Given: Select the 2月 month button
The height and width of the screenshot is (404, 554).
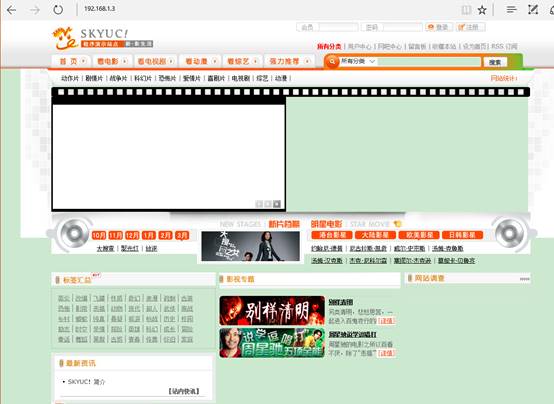Looking at the screenshot, I should (165, 235).
